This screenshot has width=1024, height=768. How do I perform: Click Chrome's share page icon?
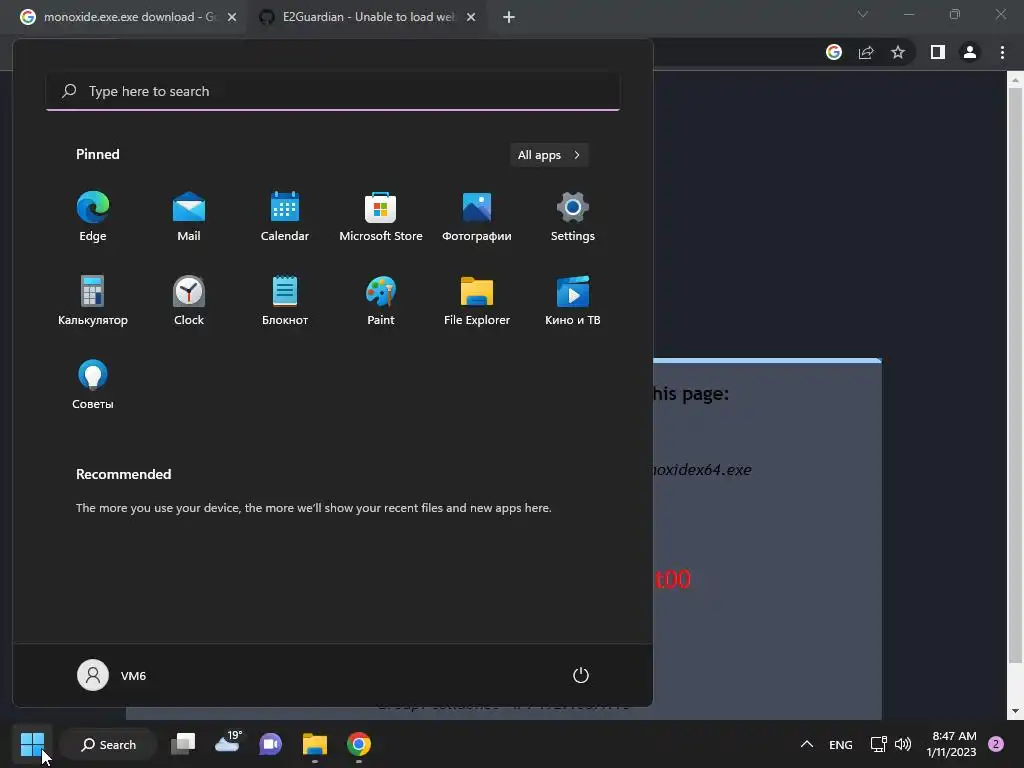tap(866, 52)
